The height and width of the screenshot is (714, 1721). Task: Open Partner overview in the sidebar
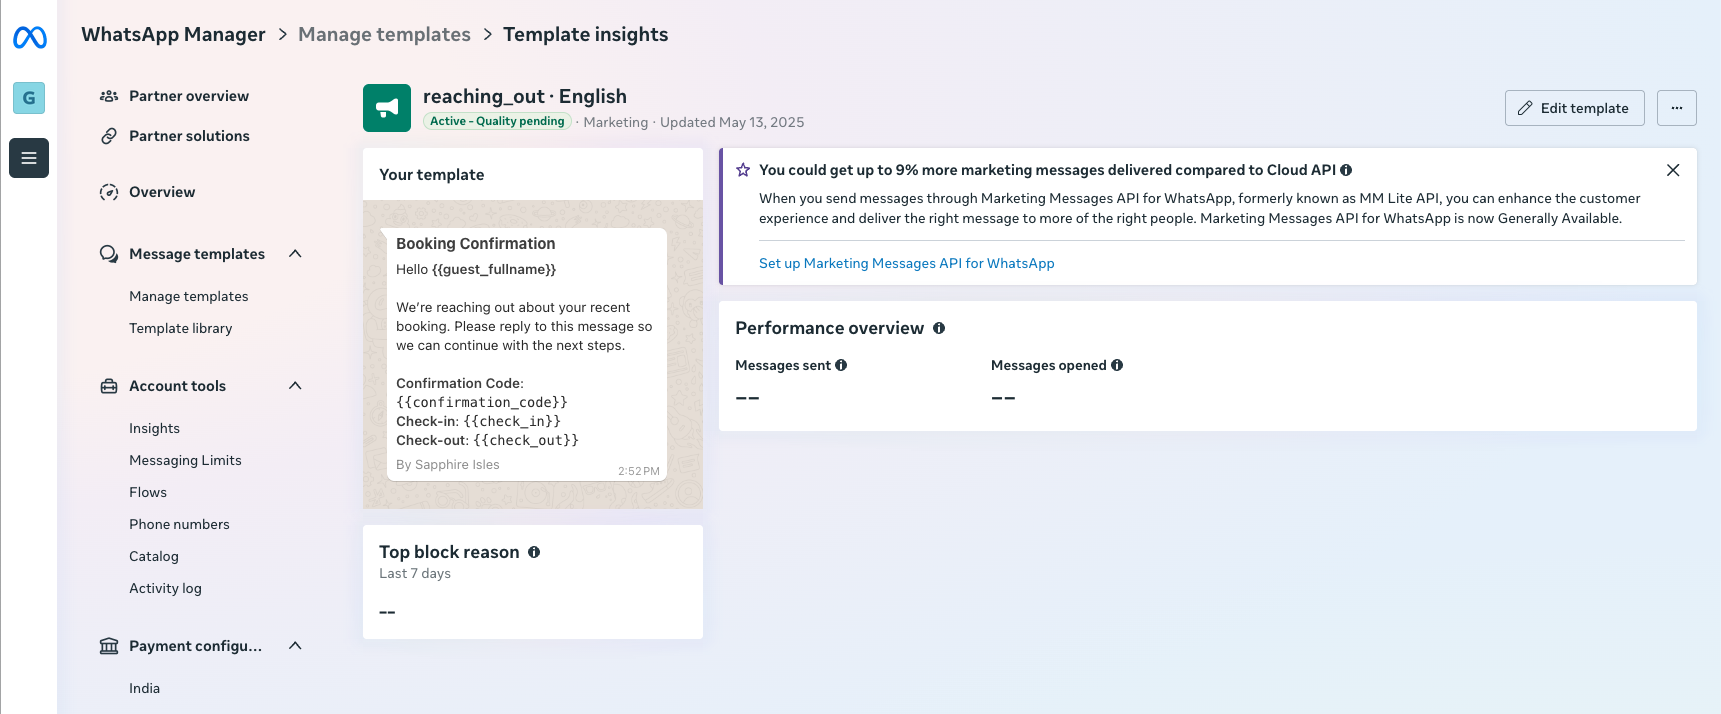(189, 96)
